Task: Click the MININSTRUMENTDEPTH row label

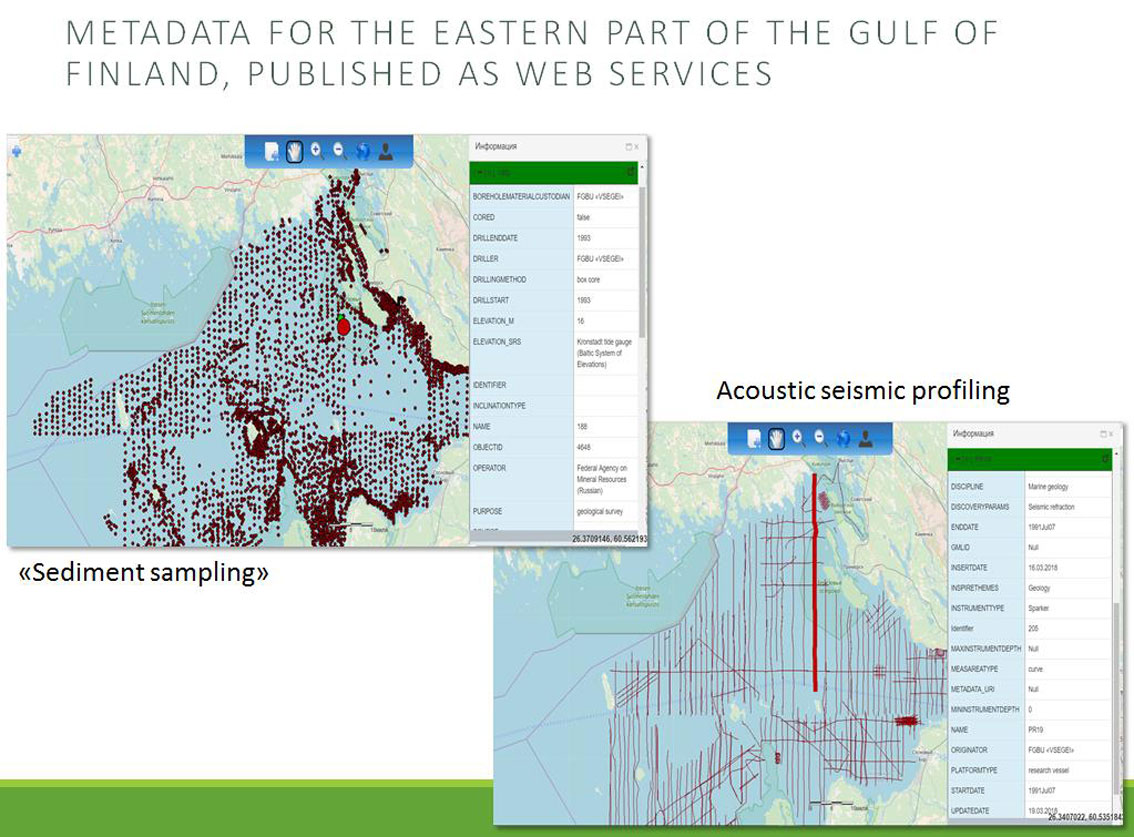Action: pyautogui.click(x=985, y=710)
